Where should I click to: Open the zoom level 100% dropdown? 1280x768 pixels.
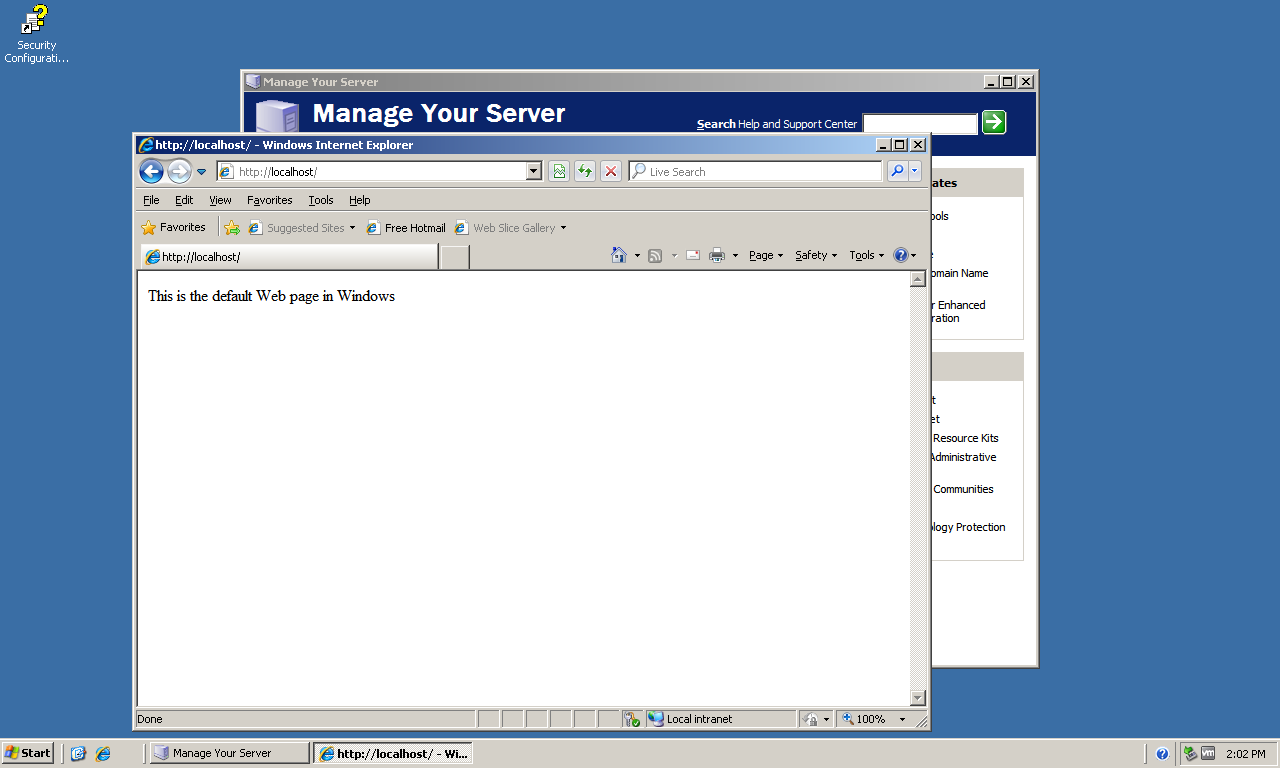902,719
